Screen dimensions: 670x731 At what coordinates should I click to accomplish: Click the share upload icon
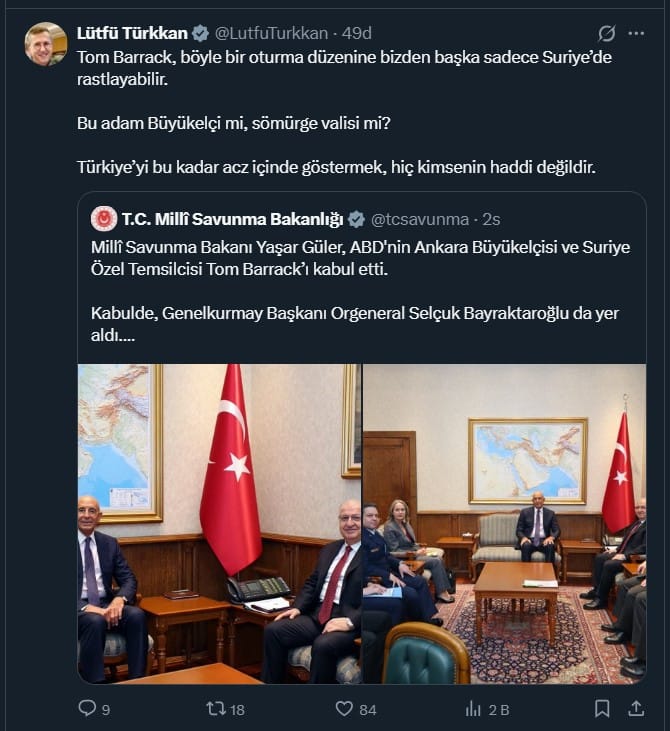tap(636, 709)
